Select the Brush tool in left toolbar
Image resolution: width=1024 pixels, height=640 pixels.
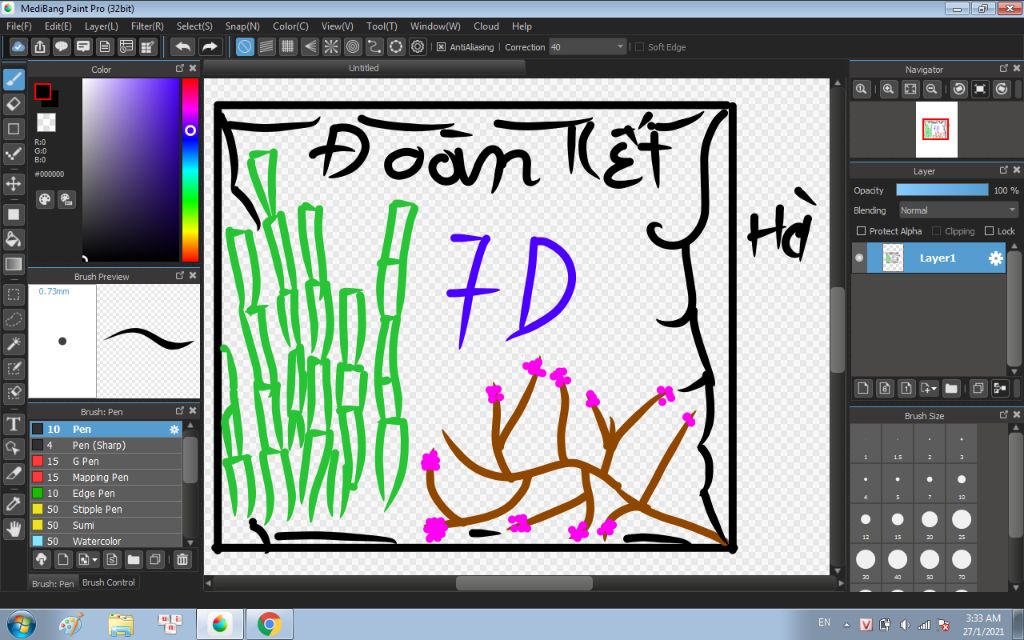(14, 80)
